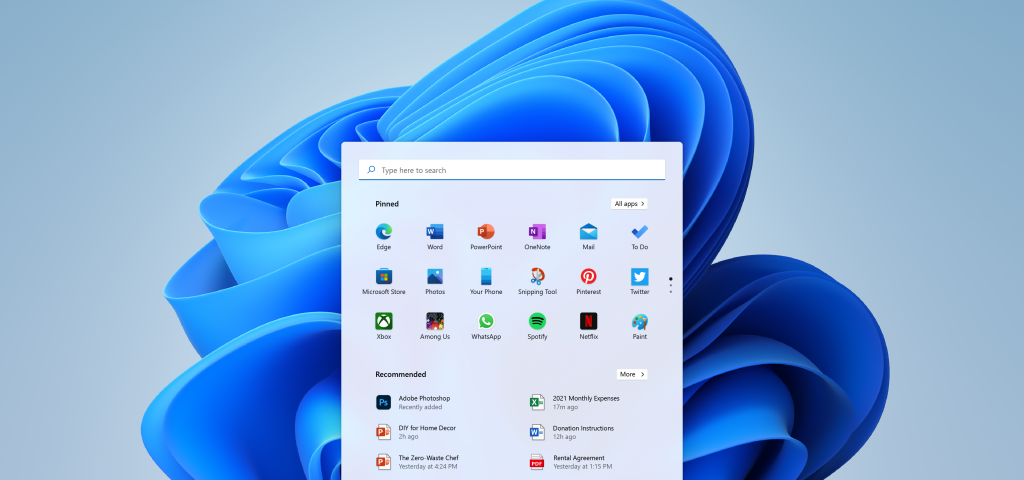Select the first pinned apps page dot
Image resolution: width=1024 pixels, height=480 pixels.
coord(671,279)
